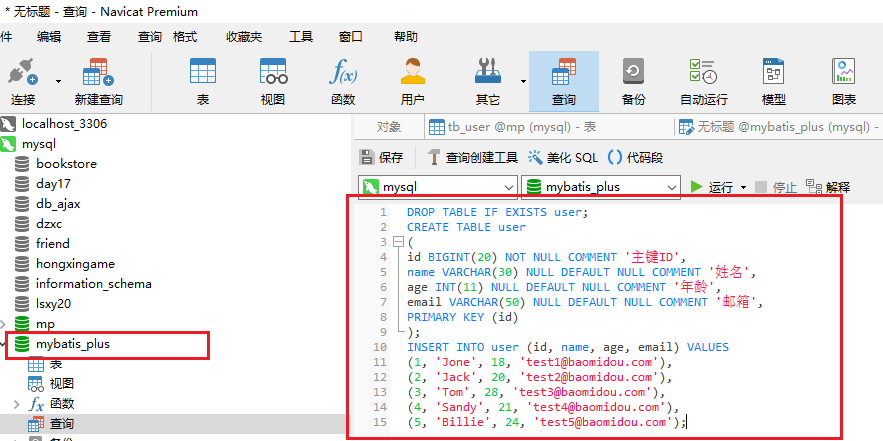Create a new query with 新建查询
This screenshot has height=441, width=883.
[99, 82]
